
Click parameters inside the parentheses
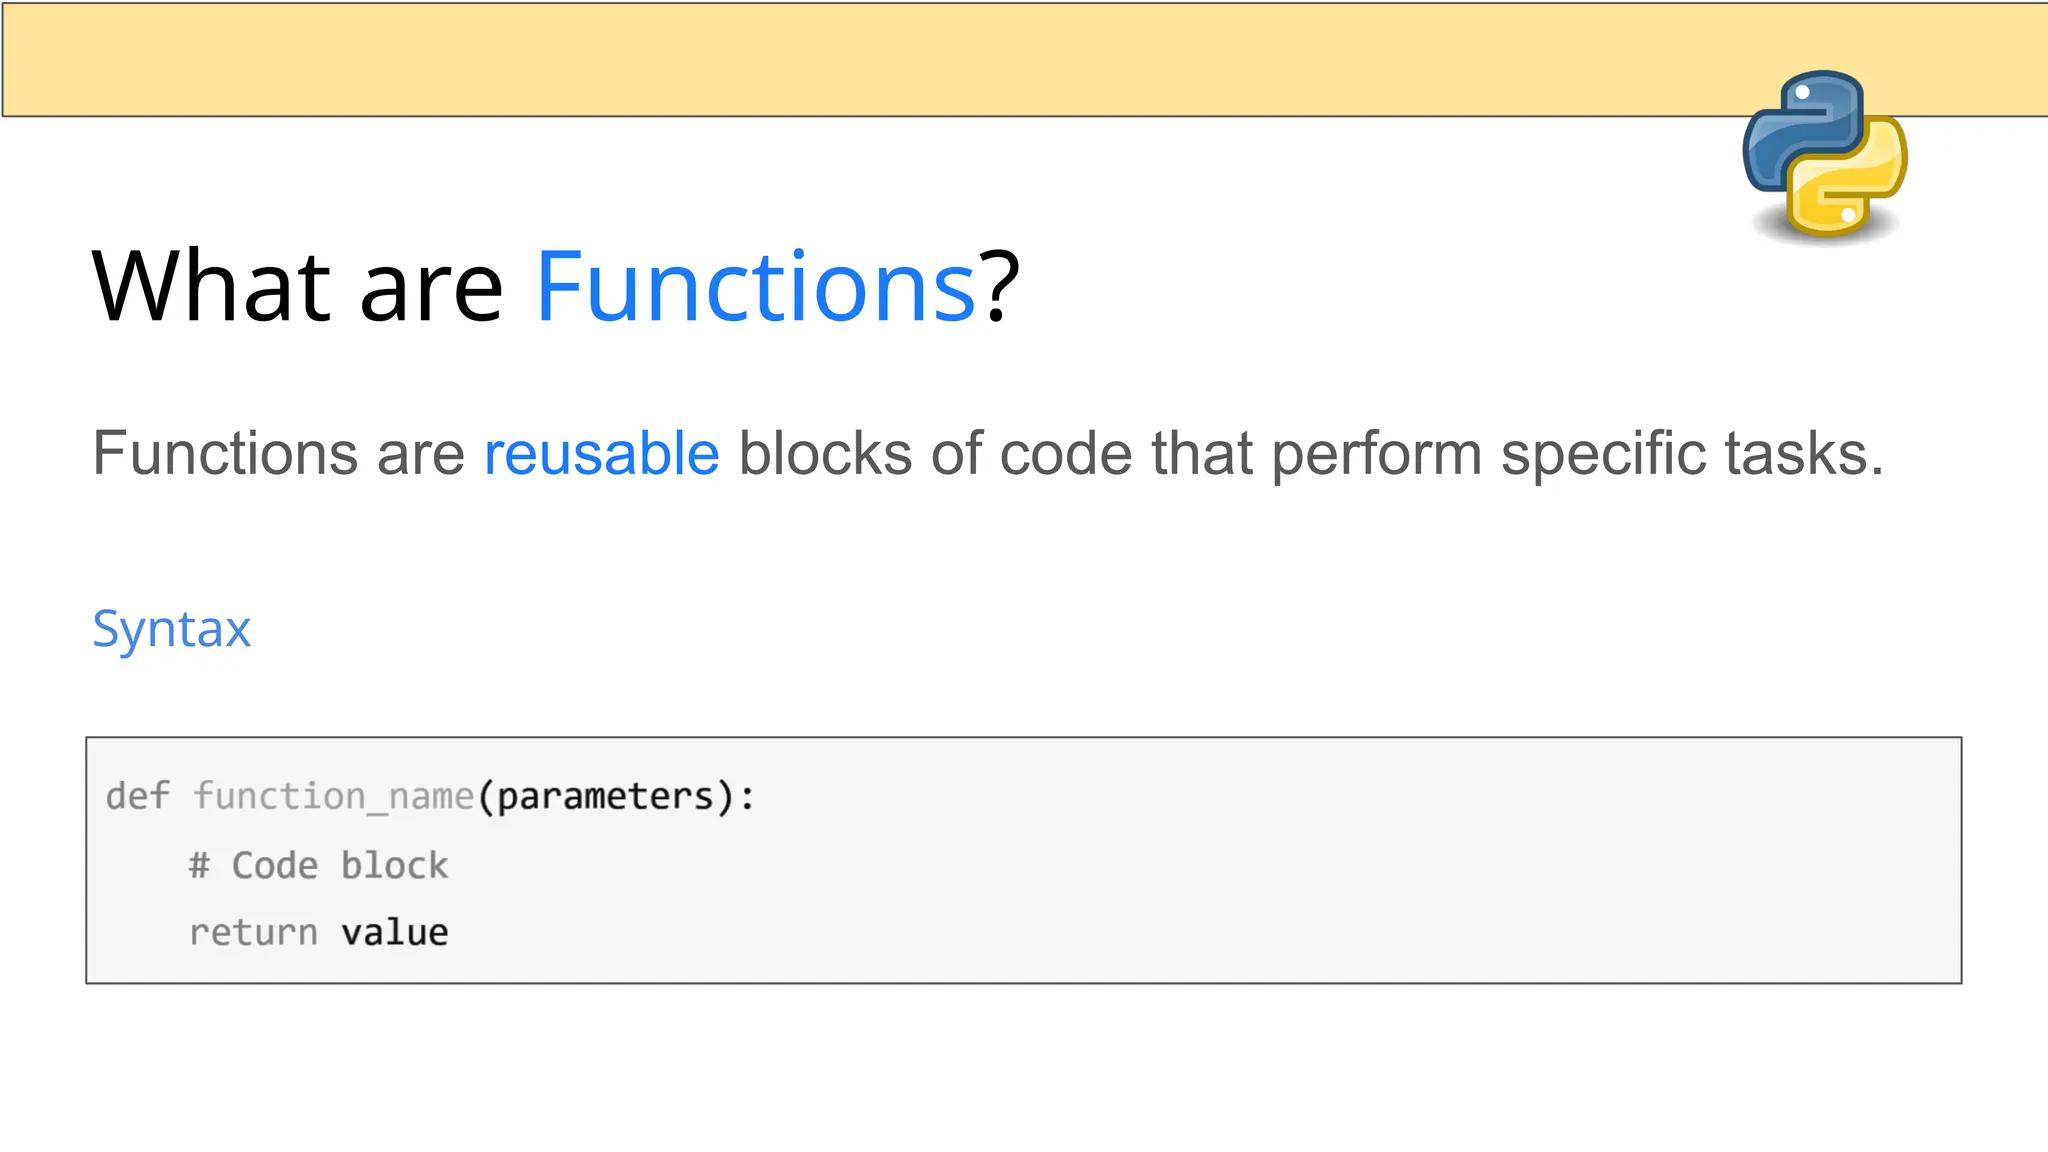coord(606,797)
